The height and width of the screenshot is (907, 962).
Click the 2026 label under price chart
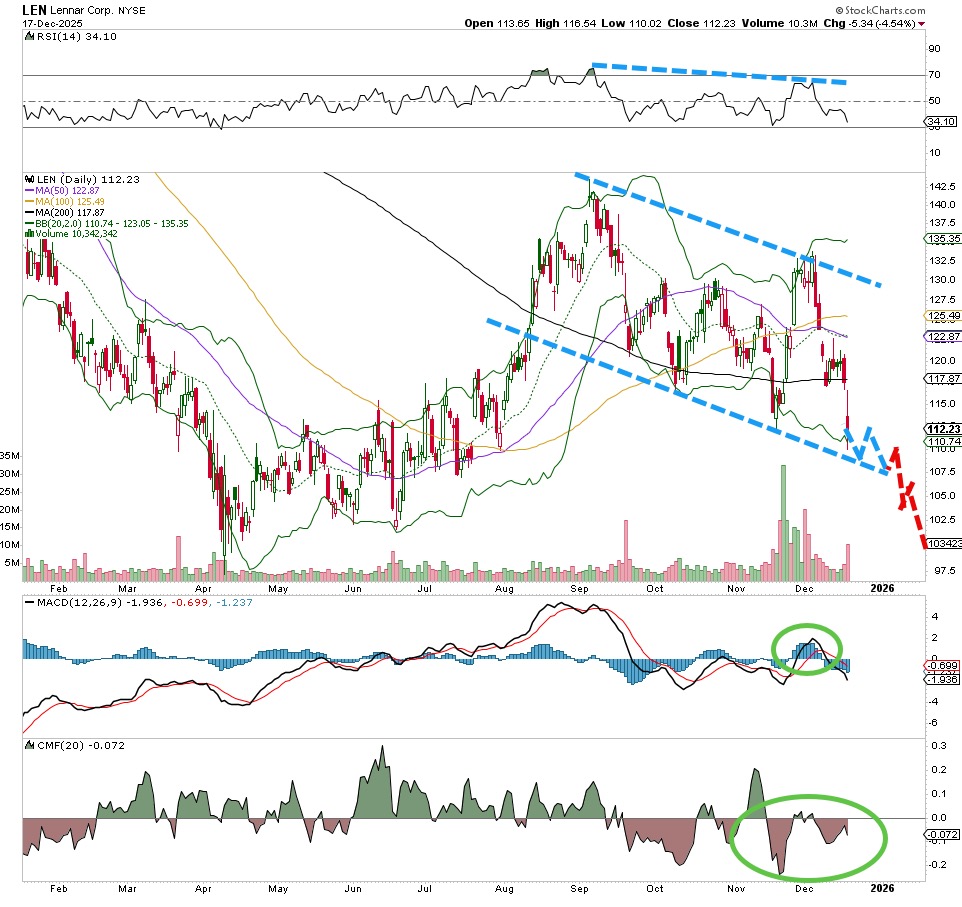coord(882,589)
